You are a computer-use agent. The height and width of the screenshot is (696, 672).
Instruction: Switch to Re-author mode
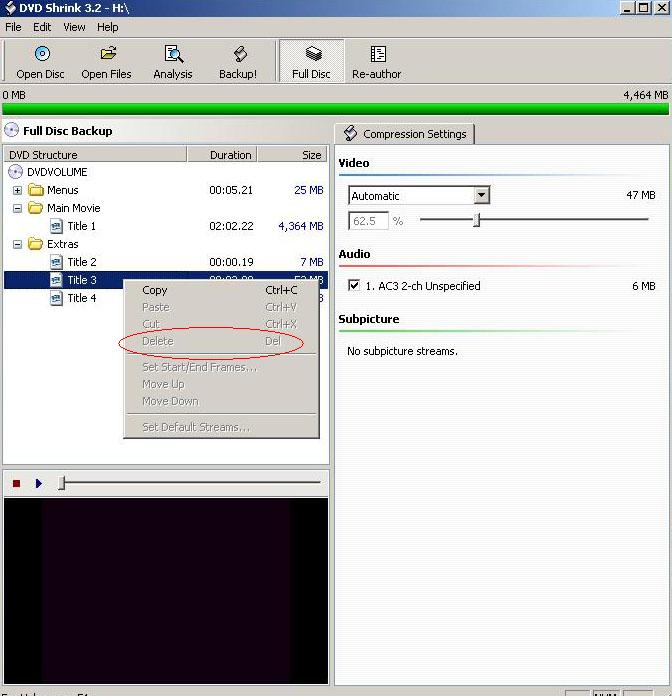coord(376,62)
